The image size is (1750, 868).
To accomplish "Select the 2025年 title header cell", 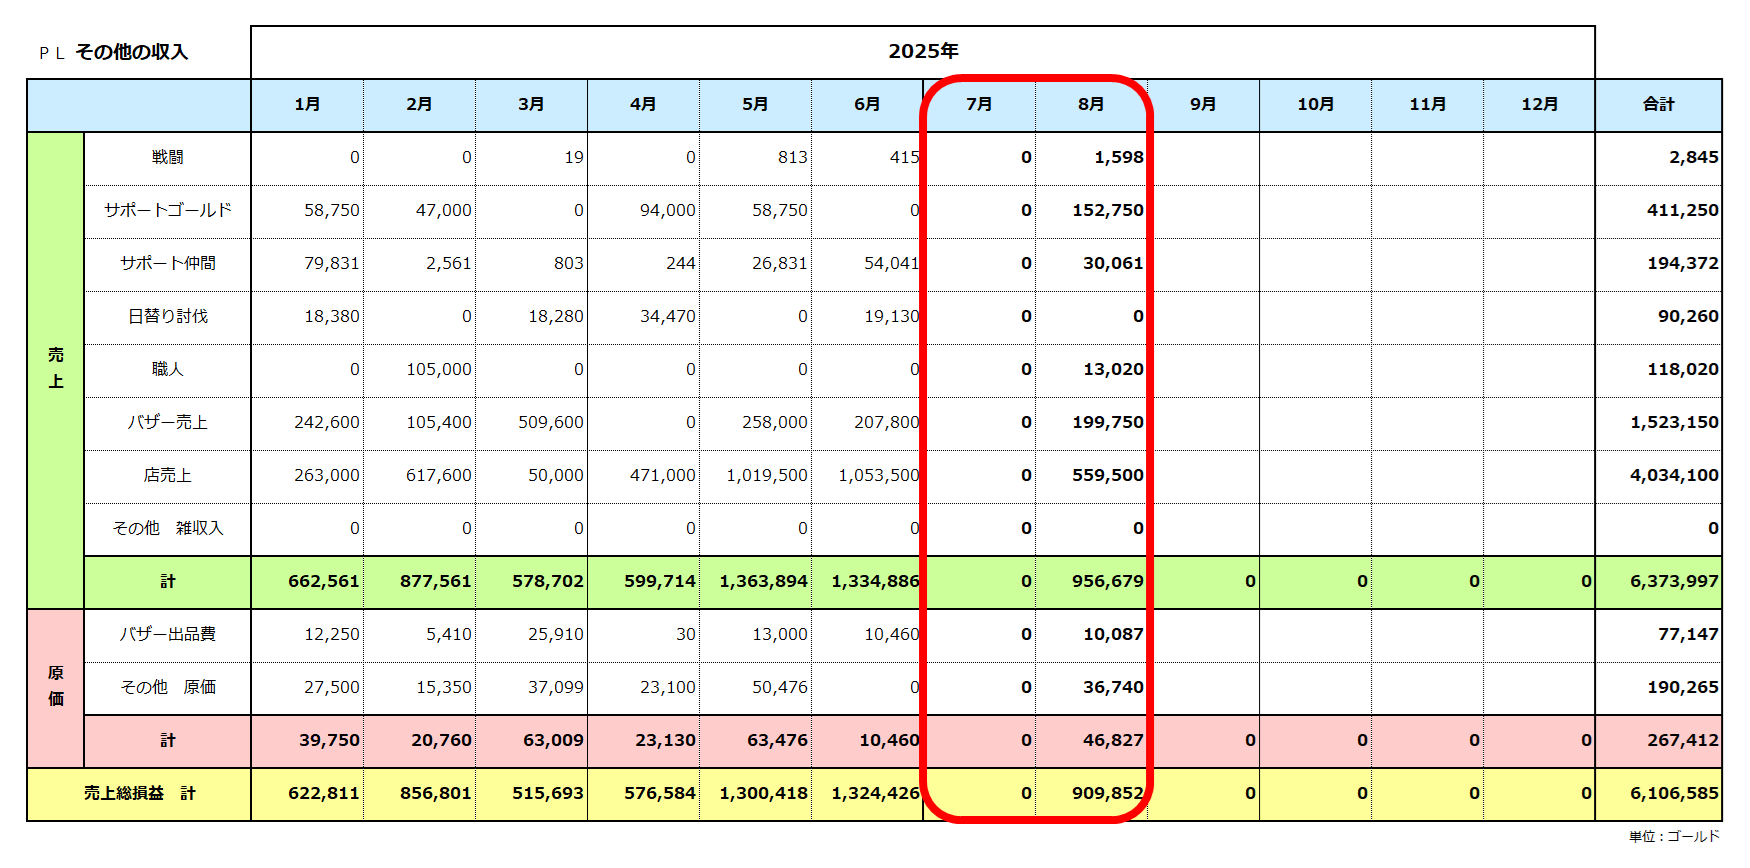I will coord(922,51).
